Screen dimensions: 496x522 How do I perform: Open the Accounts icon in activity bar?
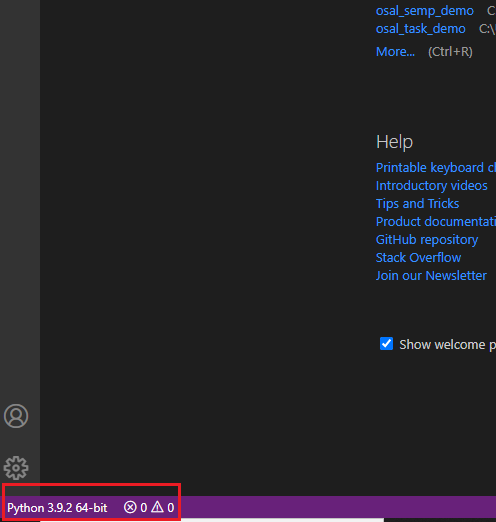point(16,416)
